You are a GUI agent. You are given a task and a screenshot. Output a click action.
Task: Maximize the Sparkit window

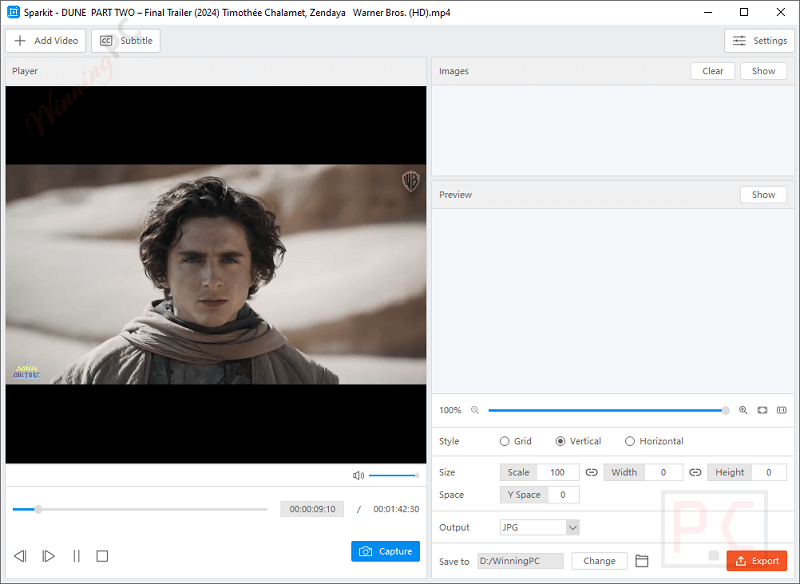(x=744, y=12)
